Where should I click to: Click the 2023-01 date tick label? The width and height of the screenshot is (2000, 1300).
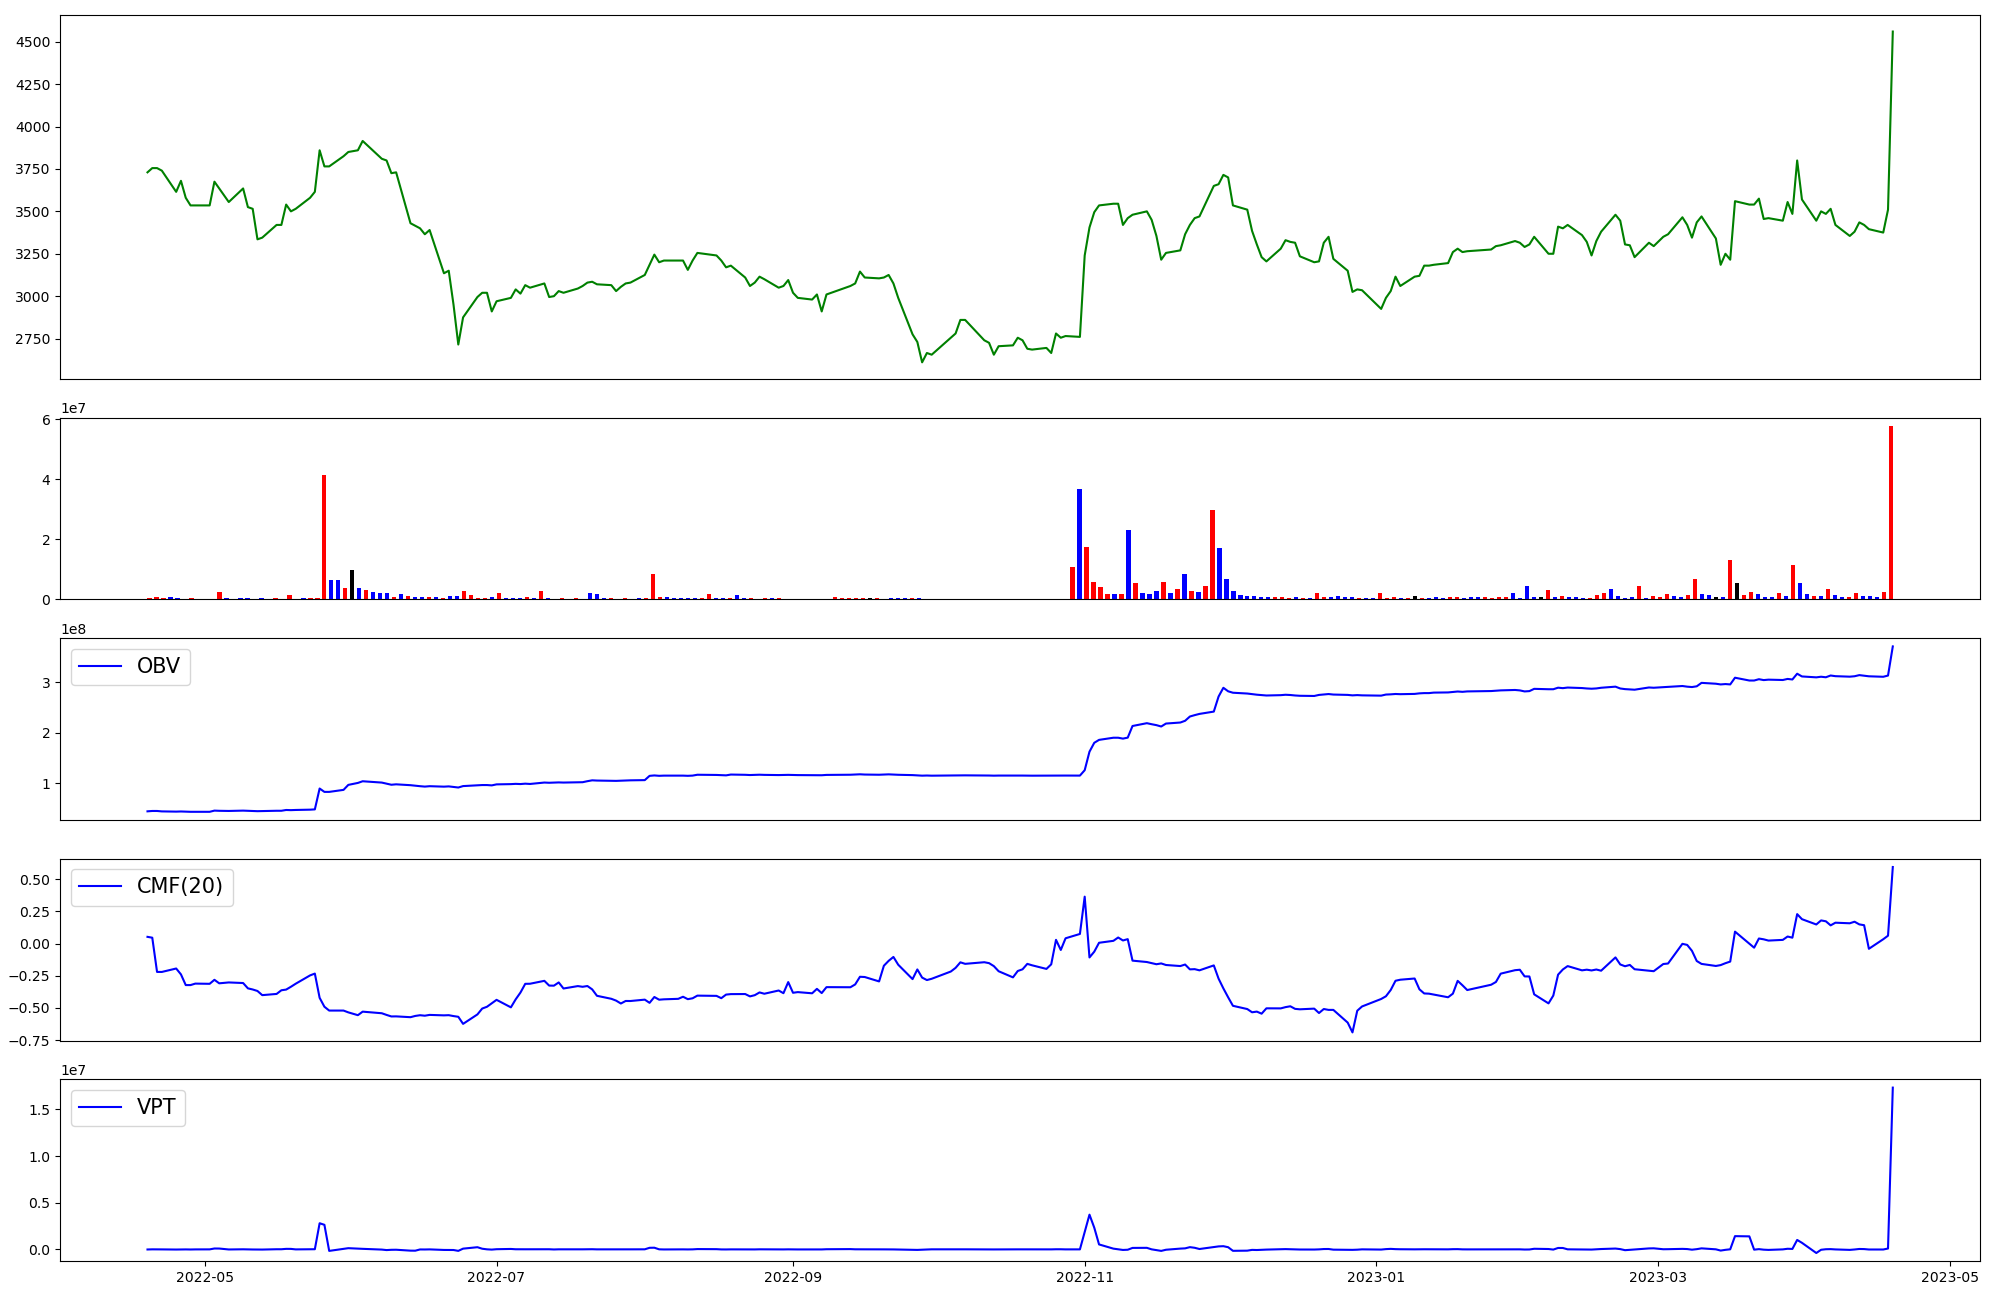tap(1376, 1277)
